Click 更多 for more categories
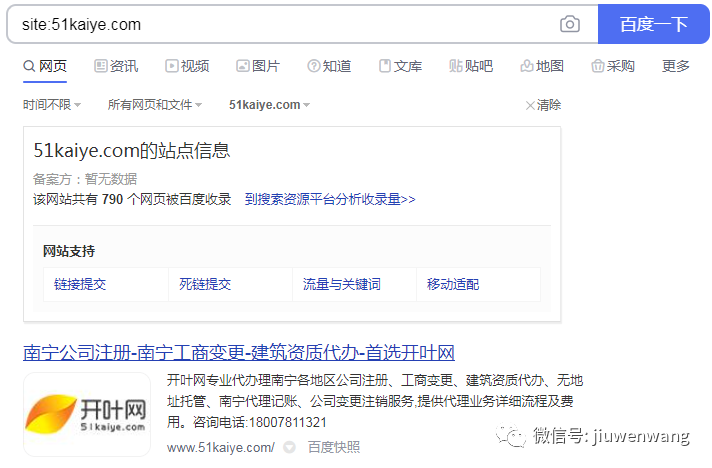 pyautogui.click(x=676, y=66)
